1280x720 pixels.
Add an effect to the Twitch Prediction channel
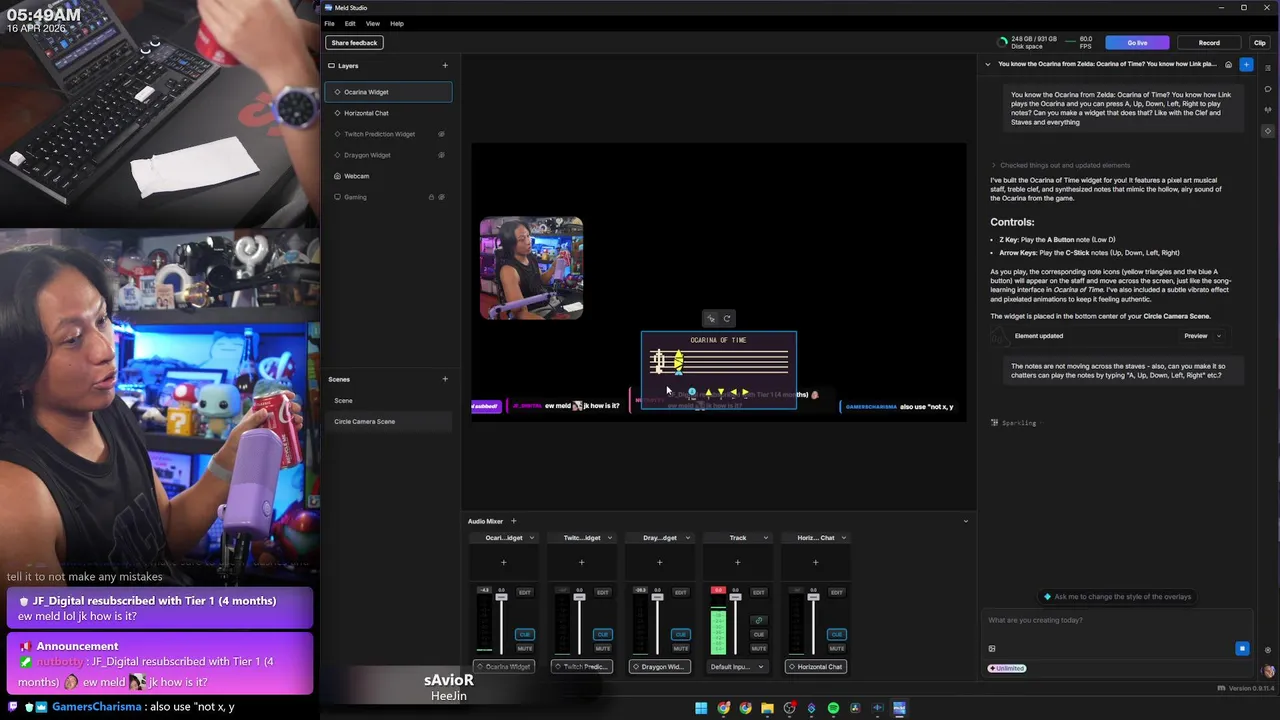[x=581, y=562]
